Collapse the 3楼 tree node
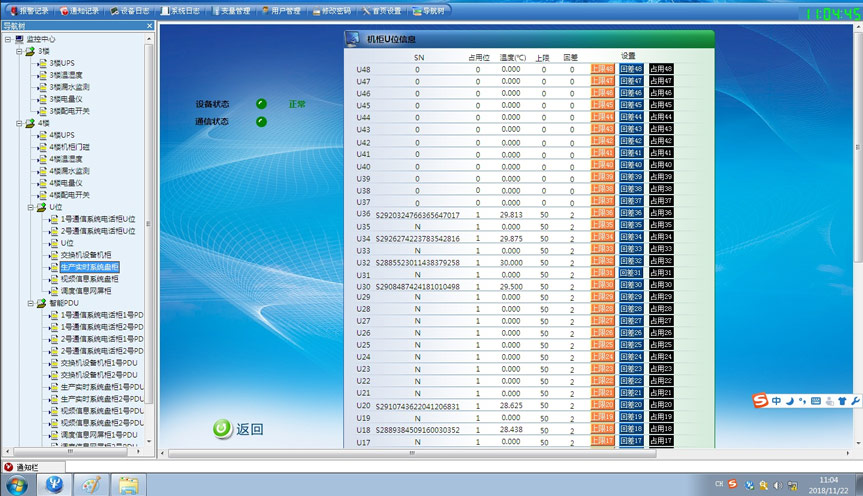 (x=19, y=51)
